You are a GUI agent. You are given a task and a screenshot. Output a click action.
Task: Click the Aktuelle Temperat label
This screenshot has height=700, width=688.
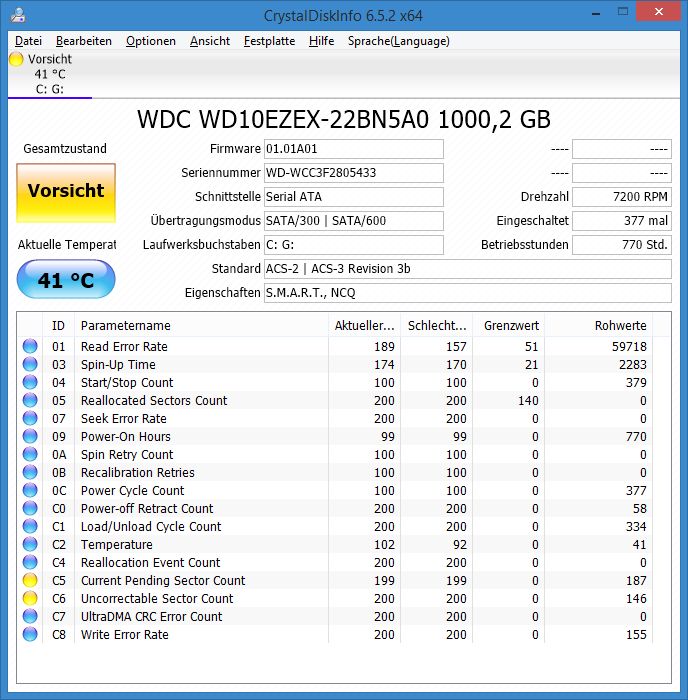tap(67, 245)
